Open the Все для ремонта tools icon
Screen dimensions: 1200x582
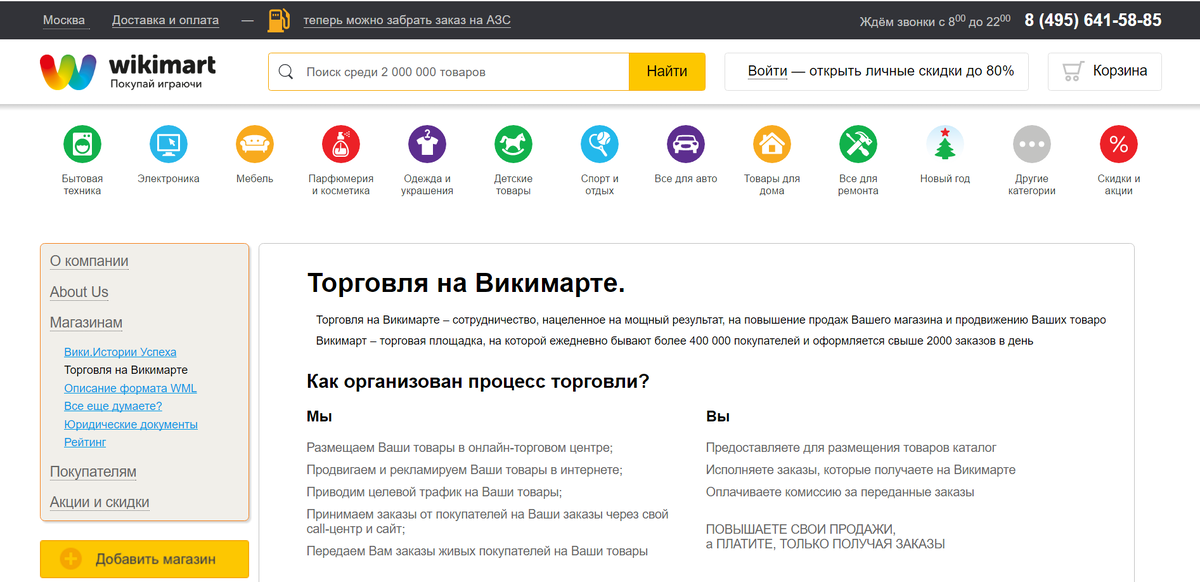pyautogui.click(x=858, y=145)
